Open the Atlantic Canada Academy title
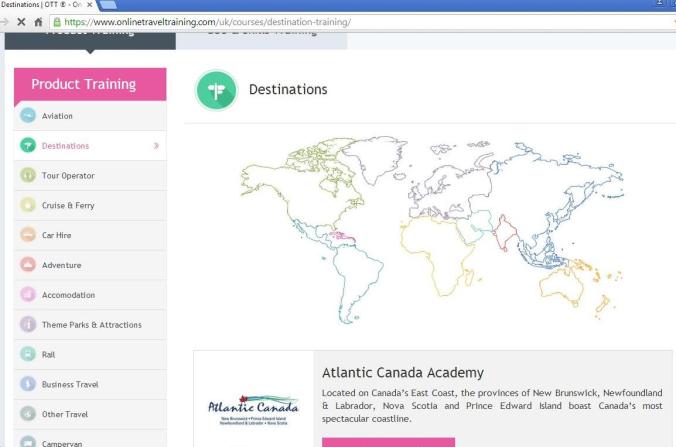 click(403, 372)
